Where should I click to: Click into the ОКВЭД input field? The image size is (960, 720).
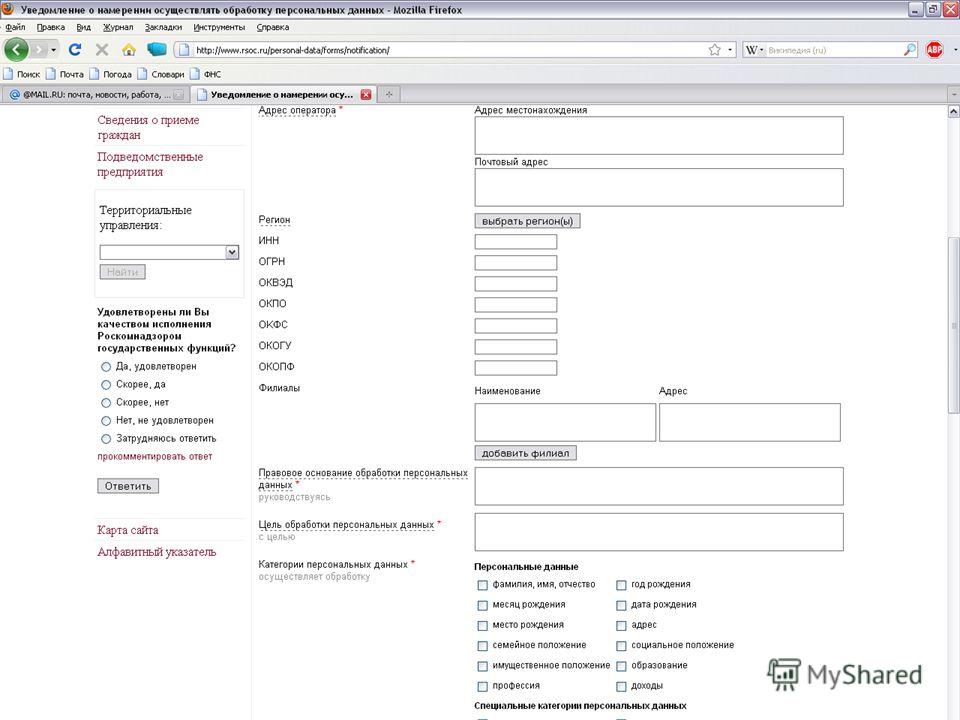[x=516, y=283]
